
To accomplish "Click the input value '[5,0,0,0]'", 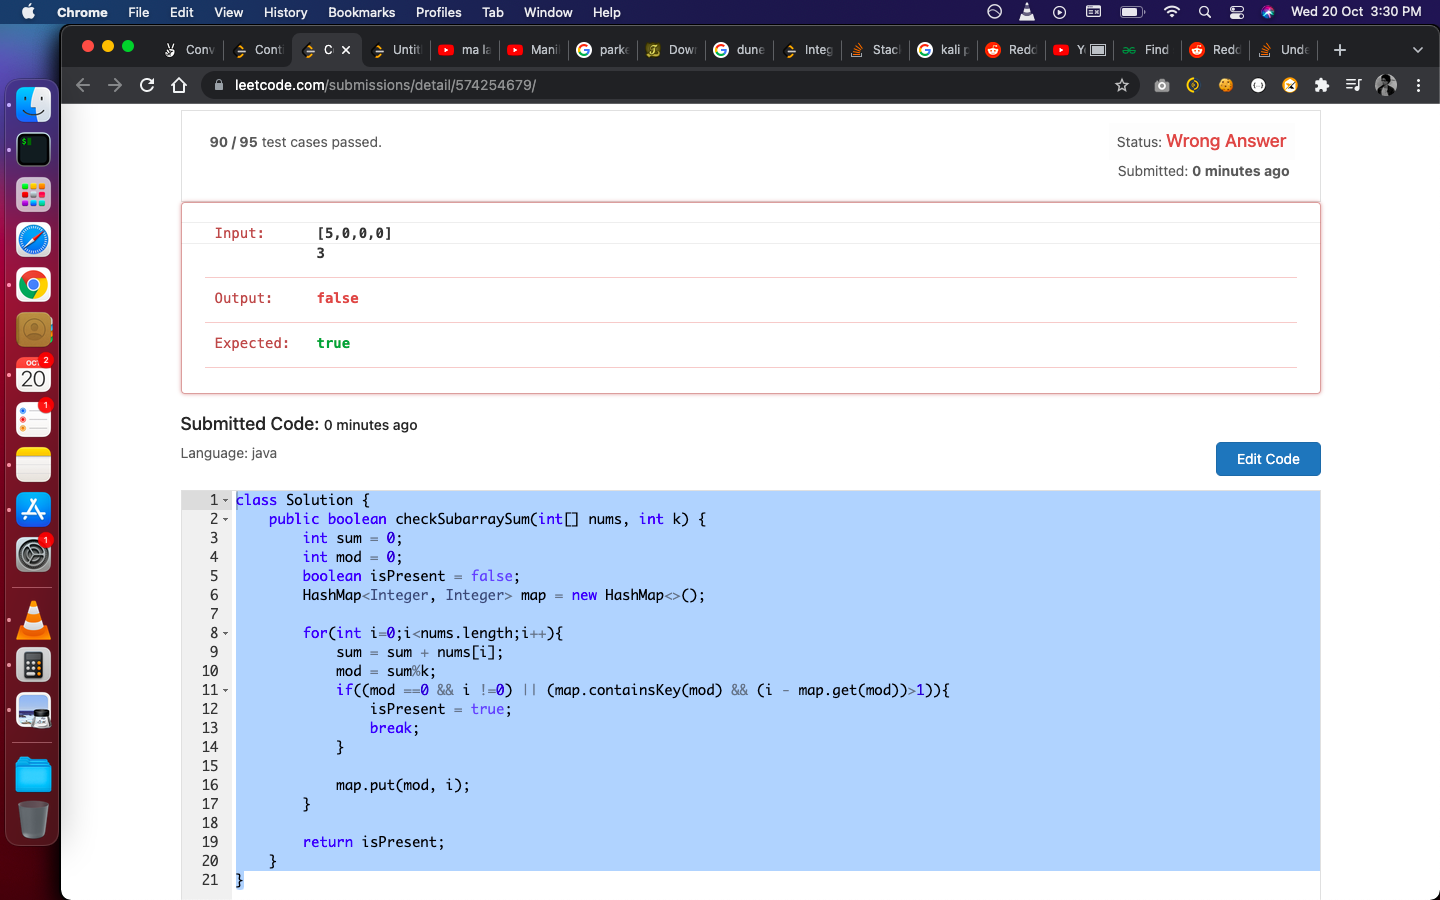I will pyautogui.click(x=354, y=233).
